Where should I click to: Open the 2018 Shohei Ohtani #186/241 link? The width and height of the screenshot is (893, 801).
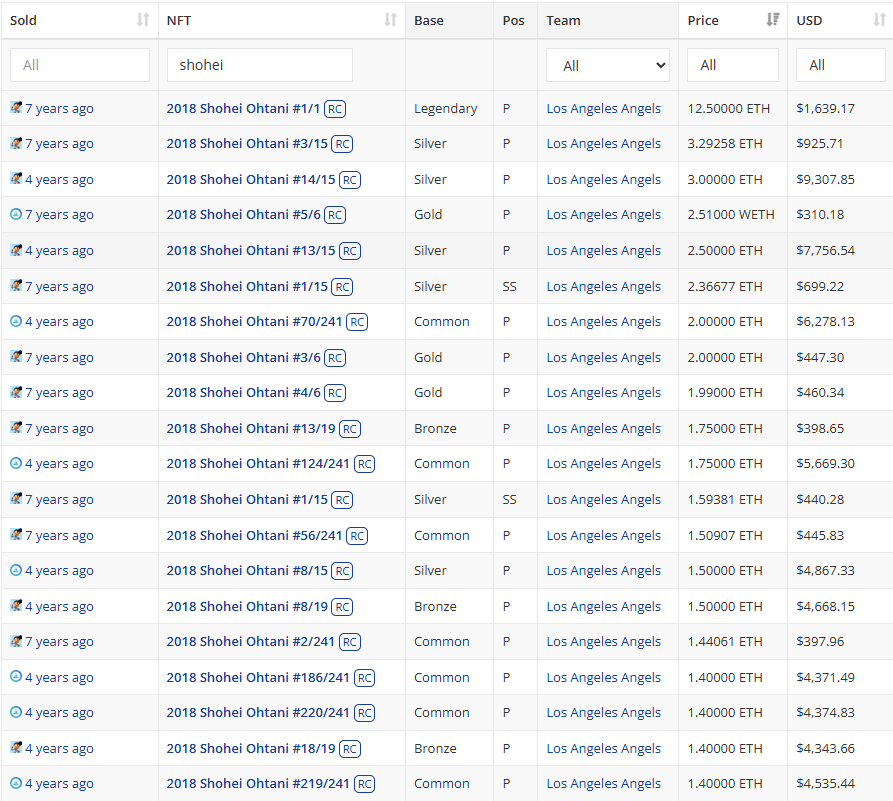coord(258,677)
